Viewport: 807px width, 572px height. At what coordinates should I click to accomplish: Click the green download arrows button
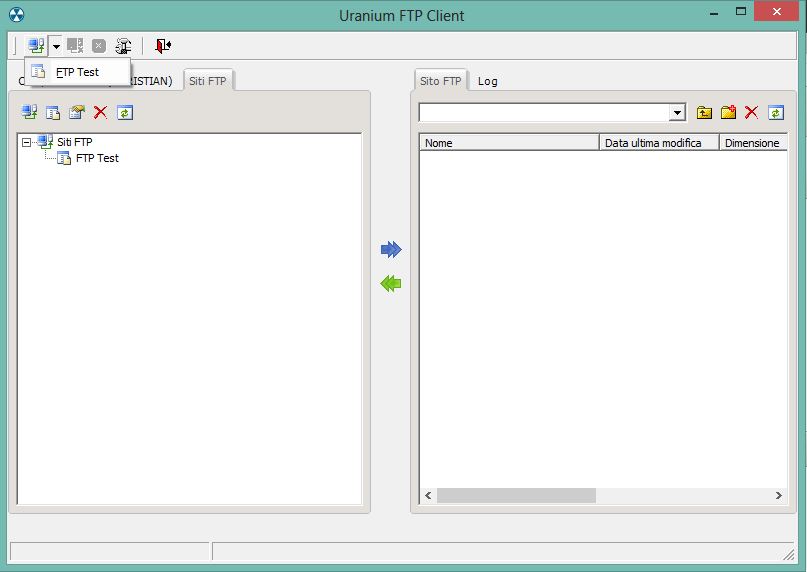click(391, 284)
